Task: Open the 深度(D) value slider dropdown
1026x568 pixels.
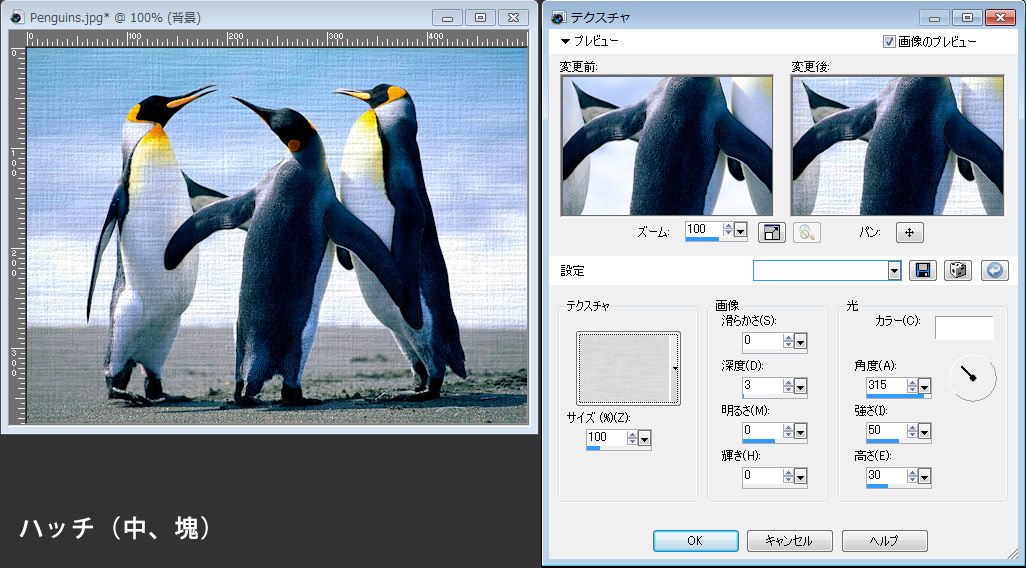Action: (801, 386)
